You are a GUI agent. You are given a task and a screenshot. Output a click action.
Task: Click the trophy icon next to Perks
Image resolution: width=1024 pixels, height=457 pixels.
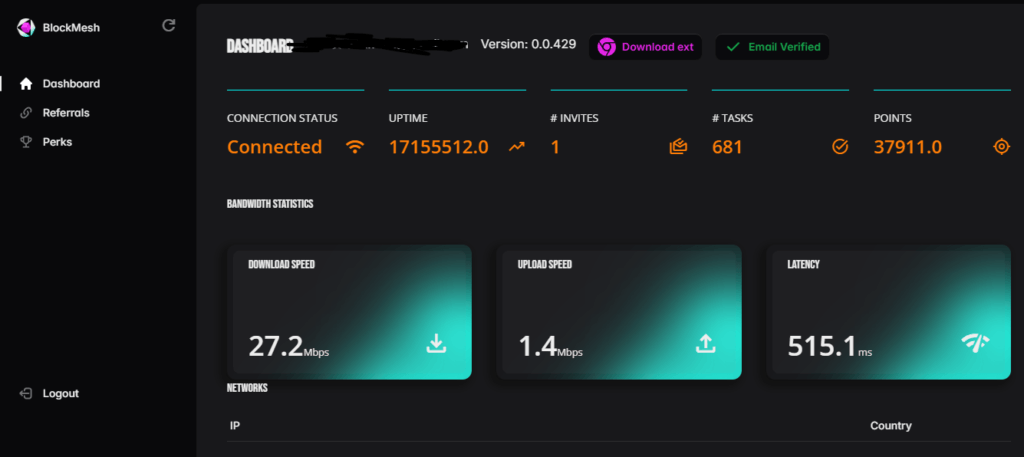26,142
